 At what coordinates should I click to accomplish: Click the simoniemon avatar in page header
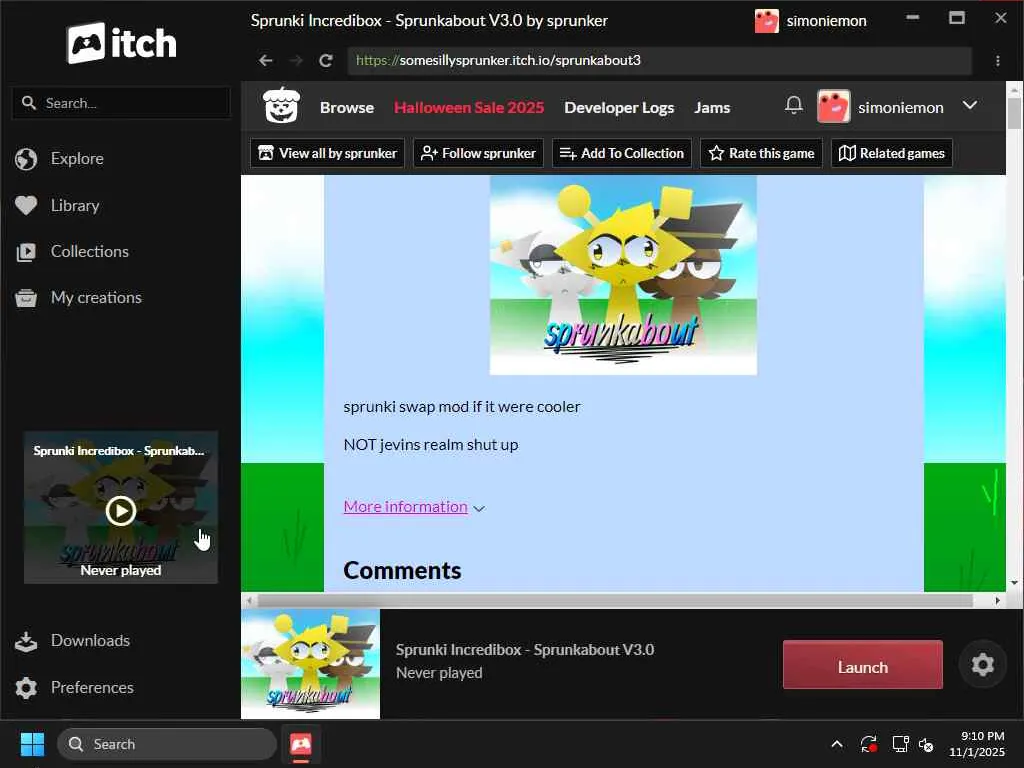click(x=833, y=106)
